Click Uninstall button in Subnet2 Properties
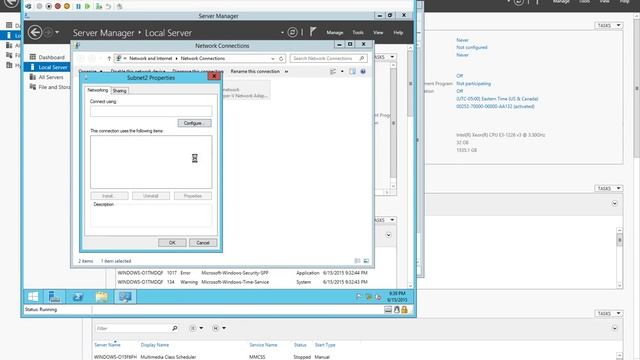Image resolution: width=640 pixels, height=360 pixels. [x=151, y=196]
